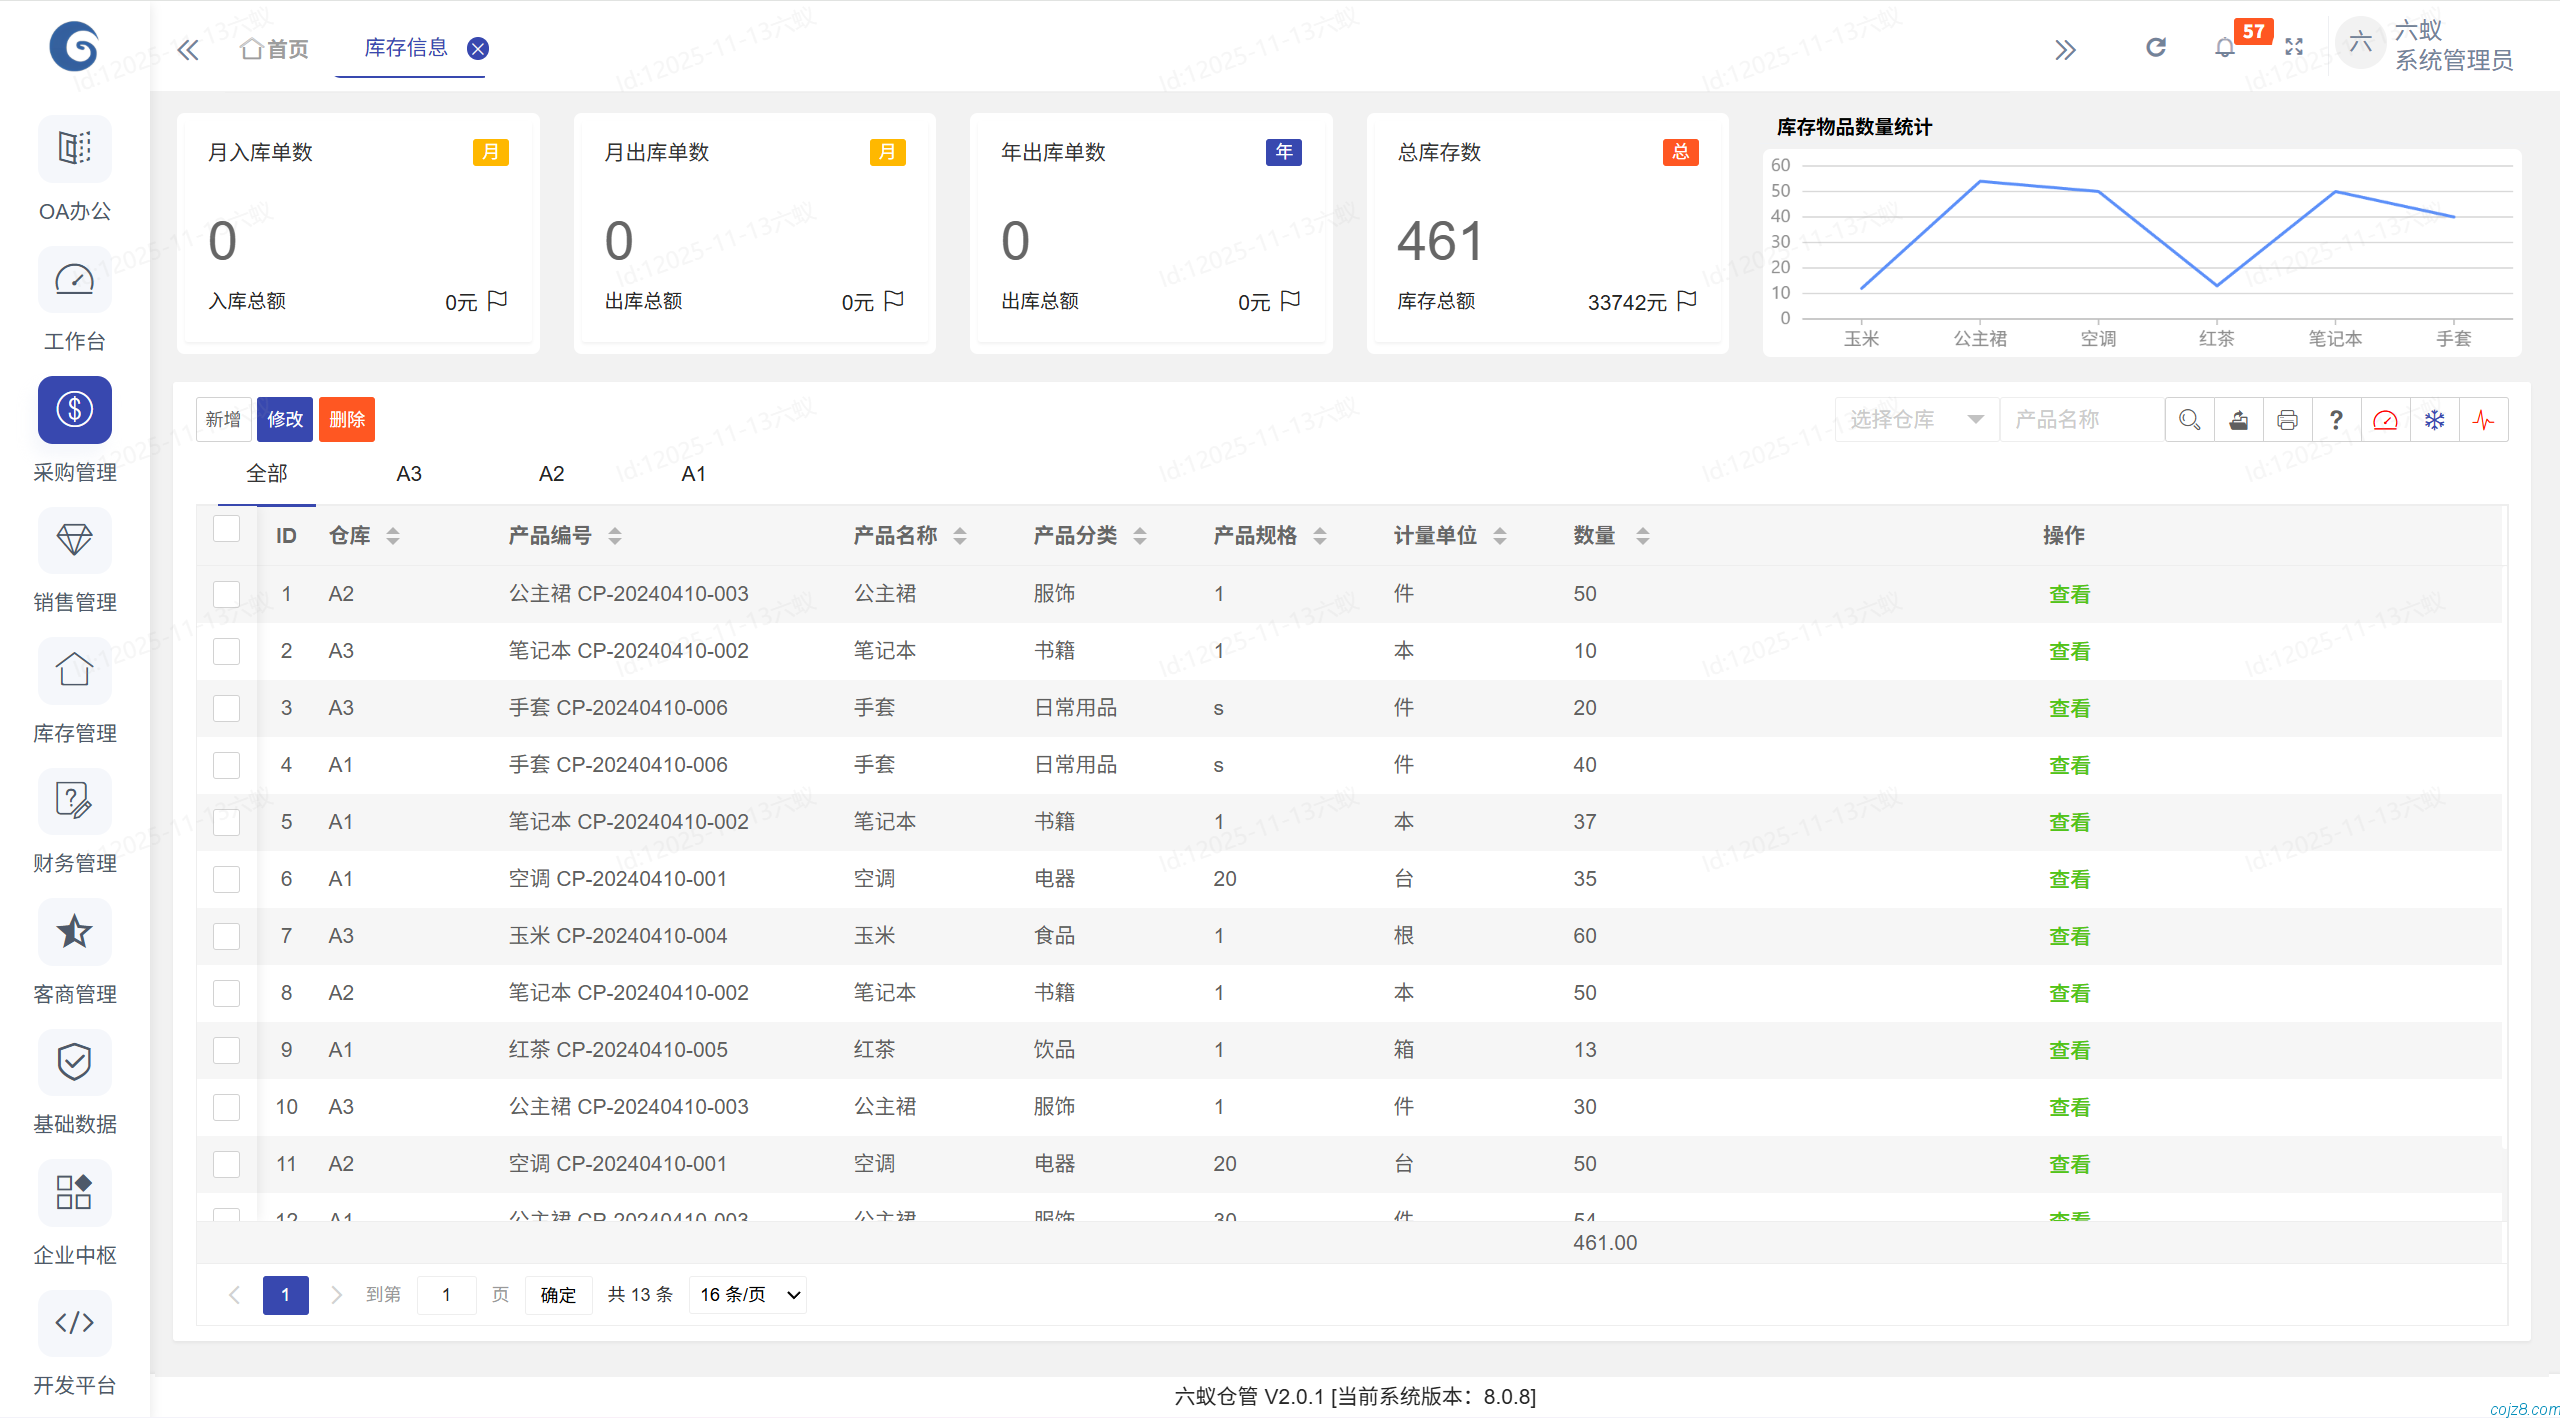This screenshot has width=2560, height=1418.
Task: Sort by the 数量 column arrows
Action: [x=1645, y=535]
